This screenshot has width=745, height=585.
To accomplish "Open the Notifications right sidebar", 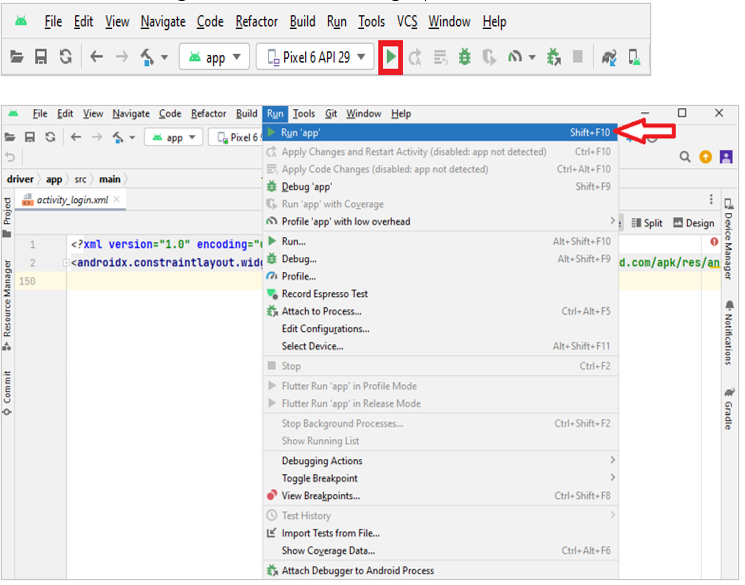I will click(729, 332).
